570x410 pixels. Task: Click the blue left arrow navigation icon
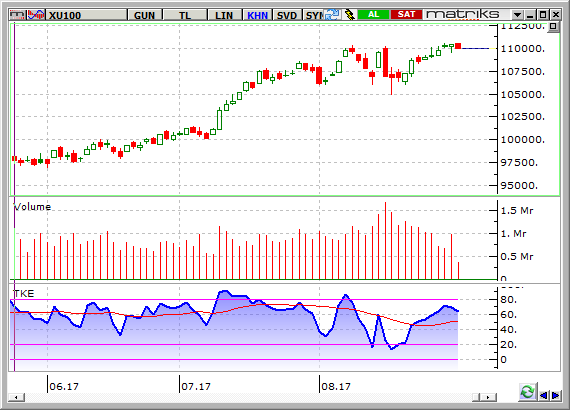click(543, 395)
